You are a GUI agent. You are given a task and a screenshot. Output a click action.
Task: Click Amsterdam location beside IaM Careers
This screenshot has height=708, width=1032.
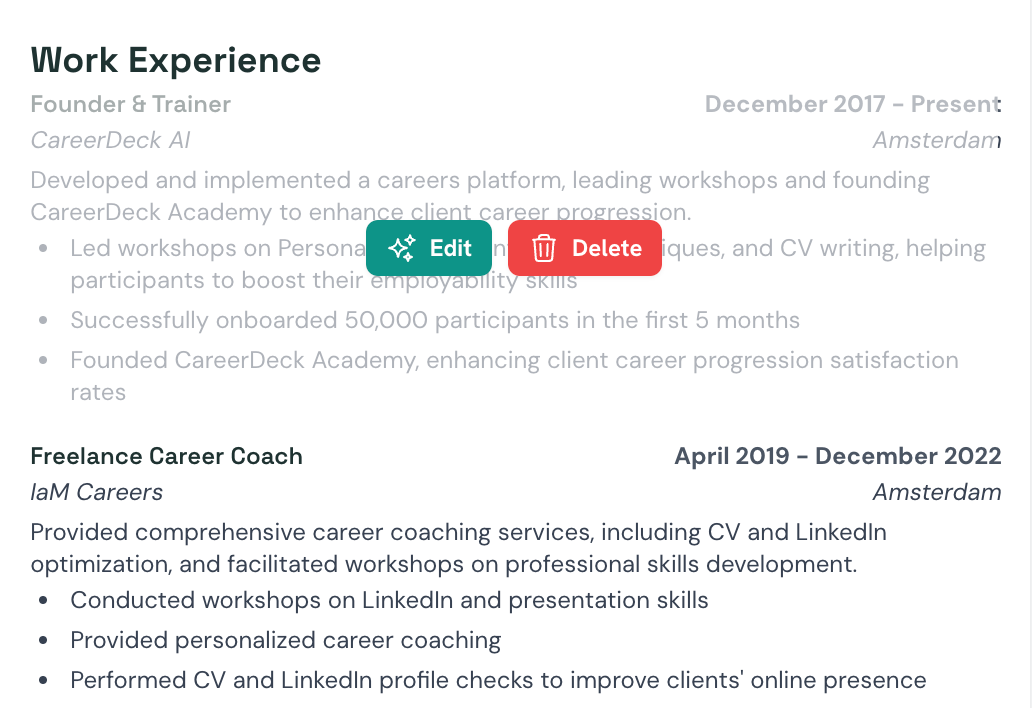(x=937, y=492)
